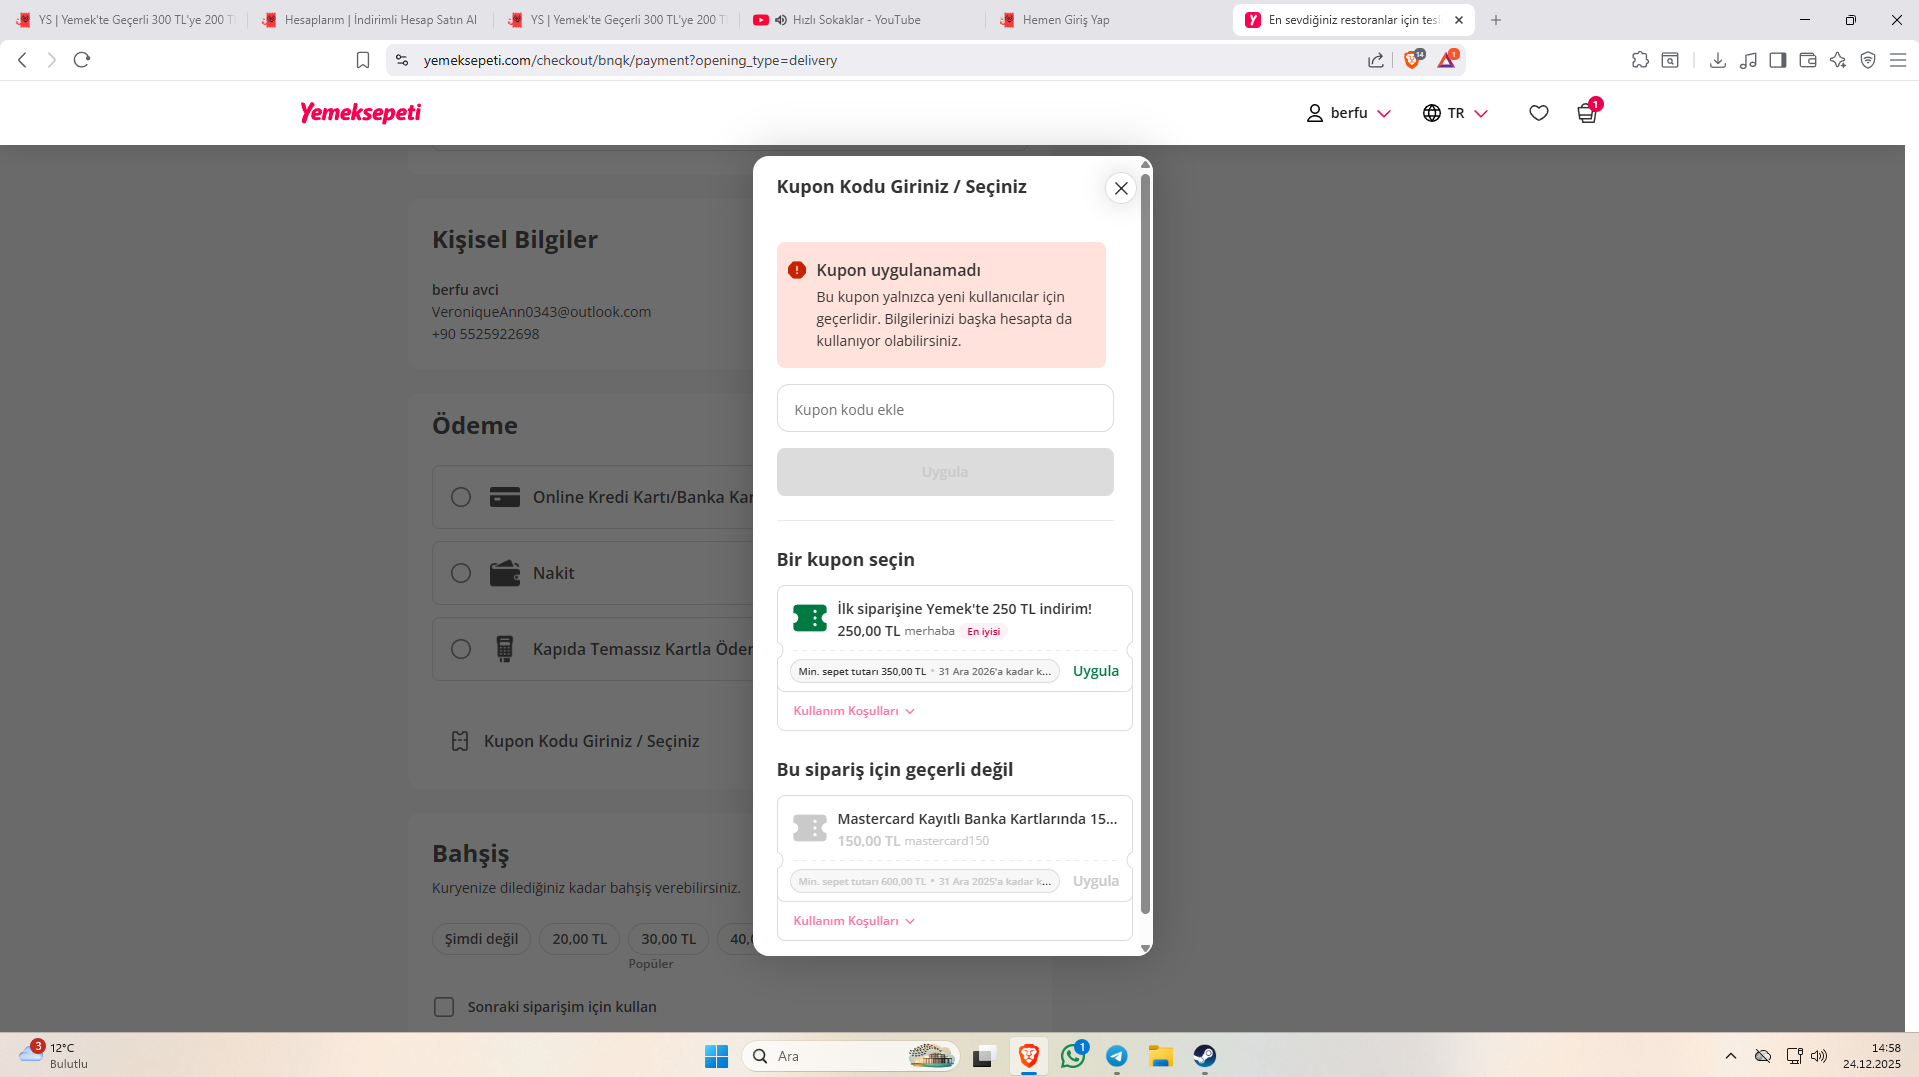Apply the mastercard150 coupon

(x=1096, y=881)
